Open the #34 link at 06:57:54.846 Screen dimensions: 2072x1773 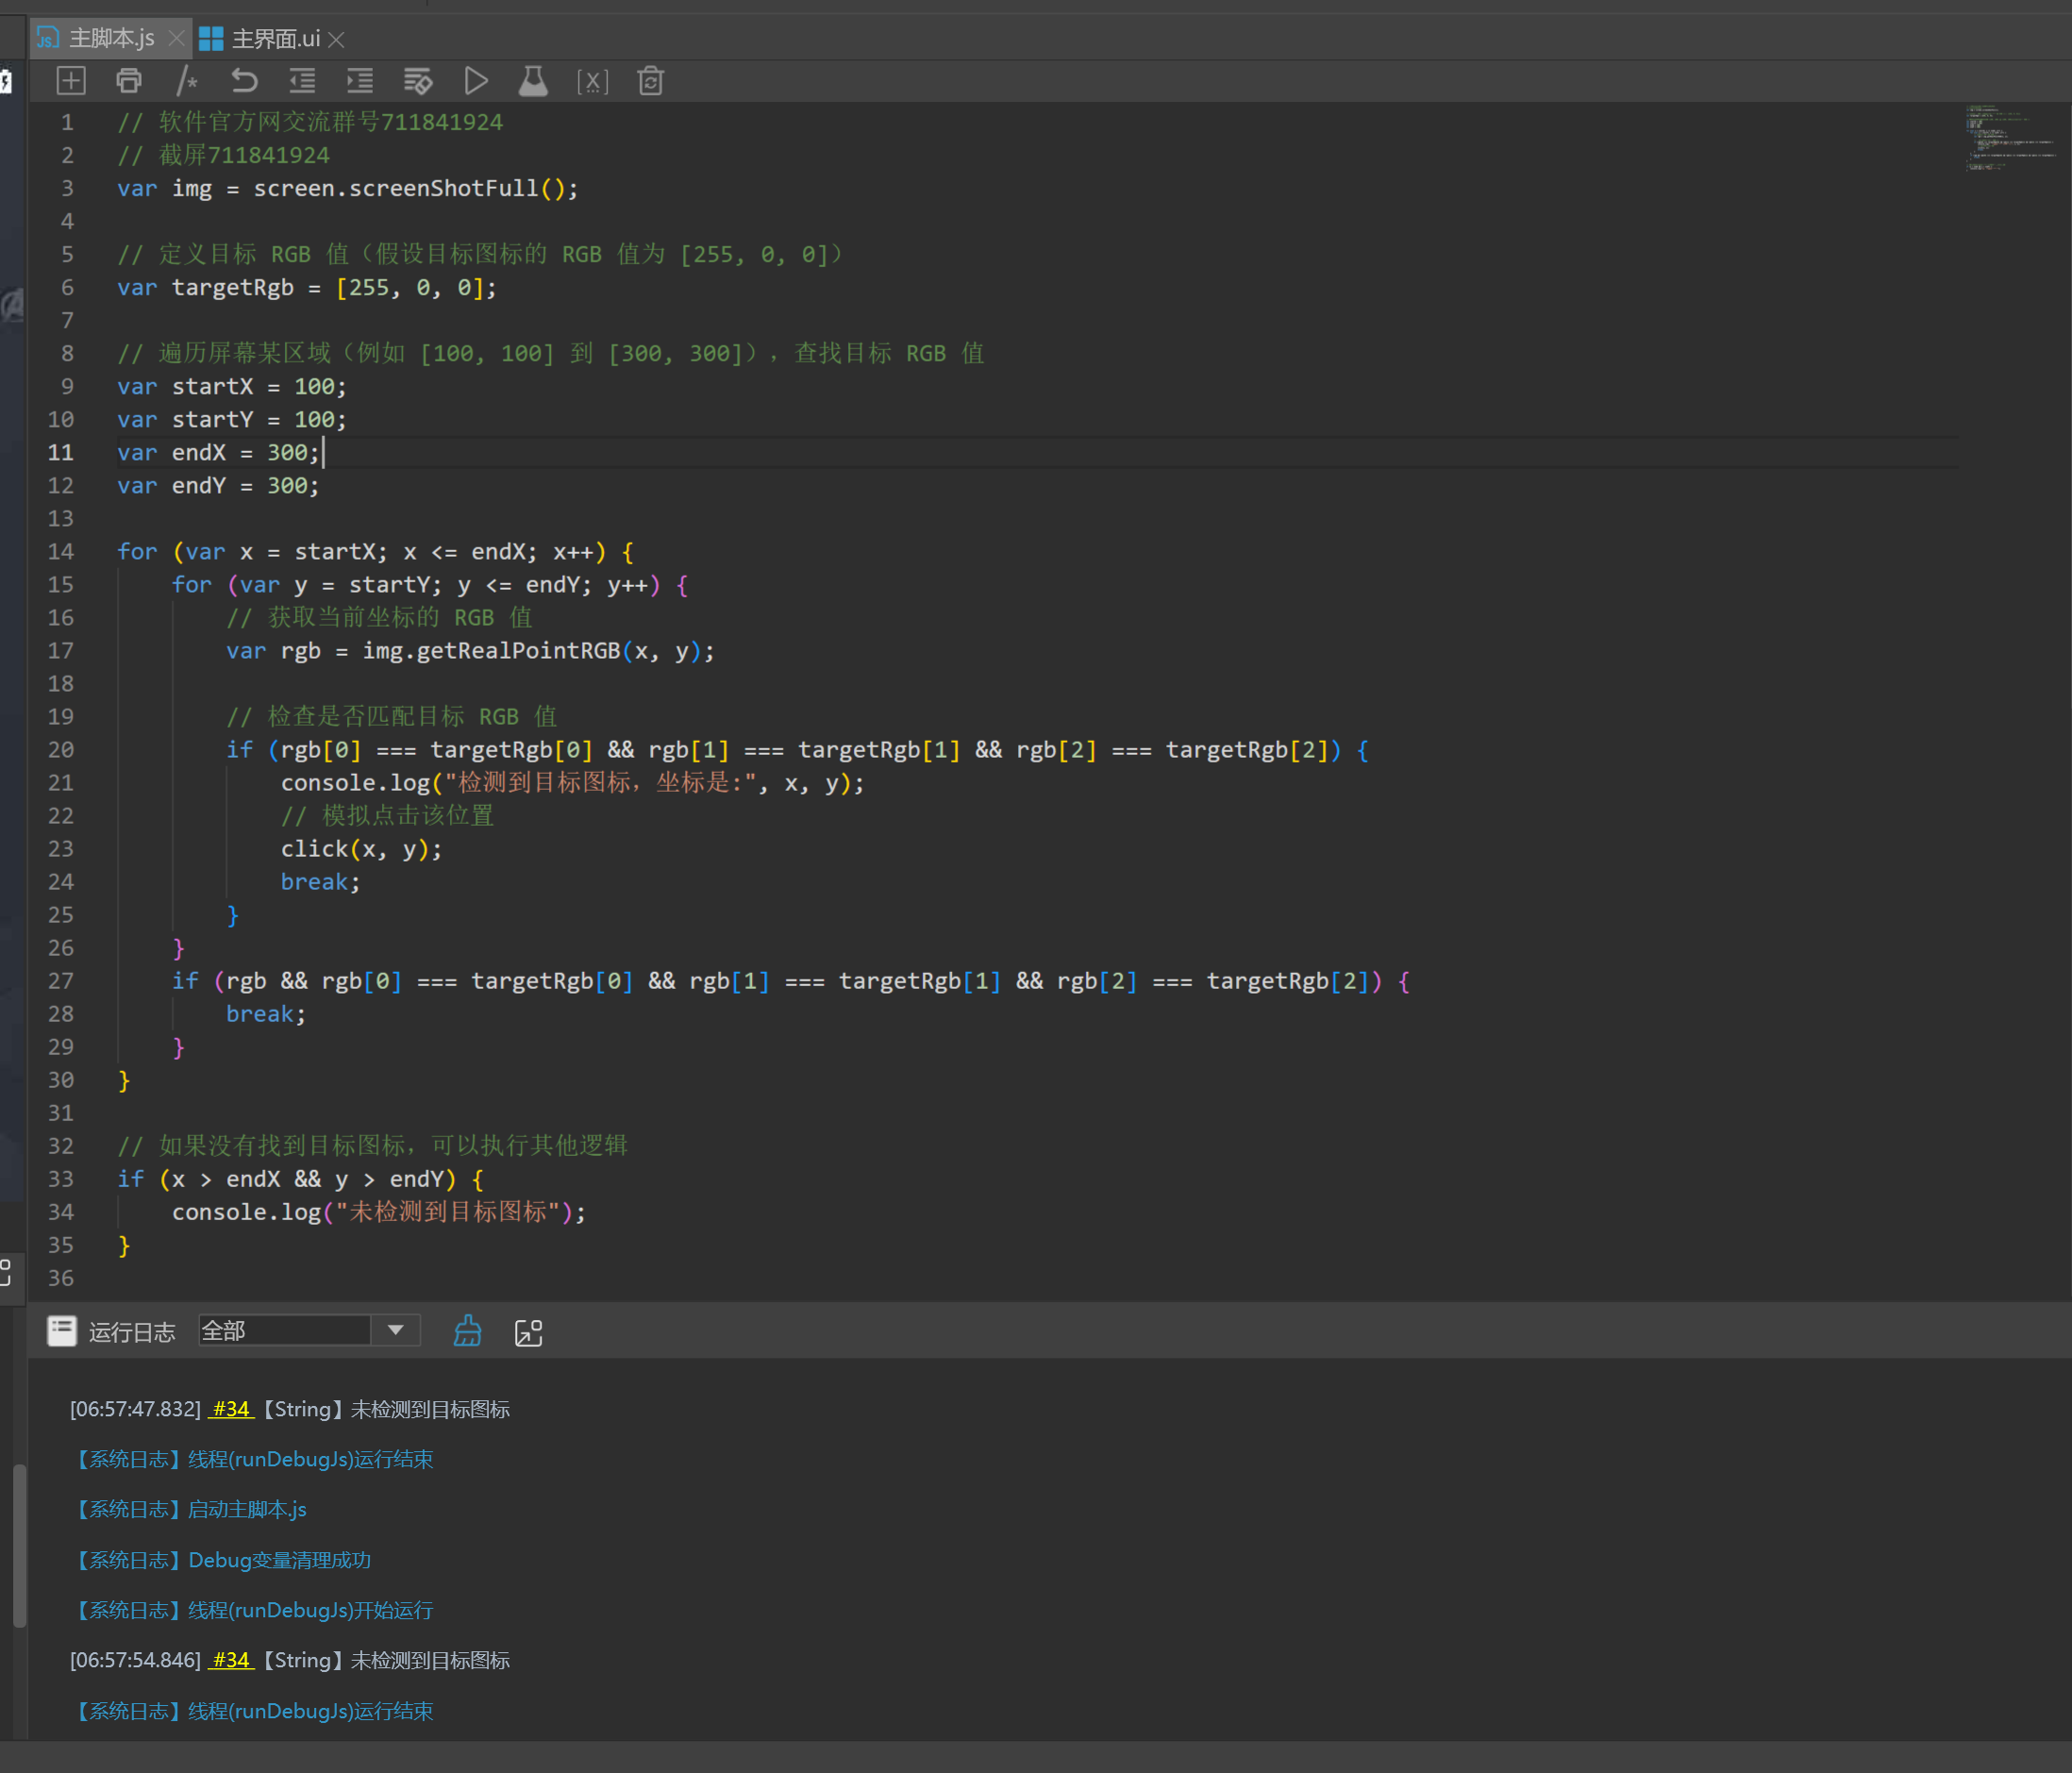[231, 1660]
